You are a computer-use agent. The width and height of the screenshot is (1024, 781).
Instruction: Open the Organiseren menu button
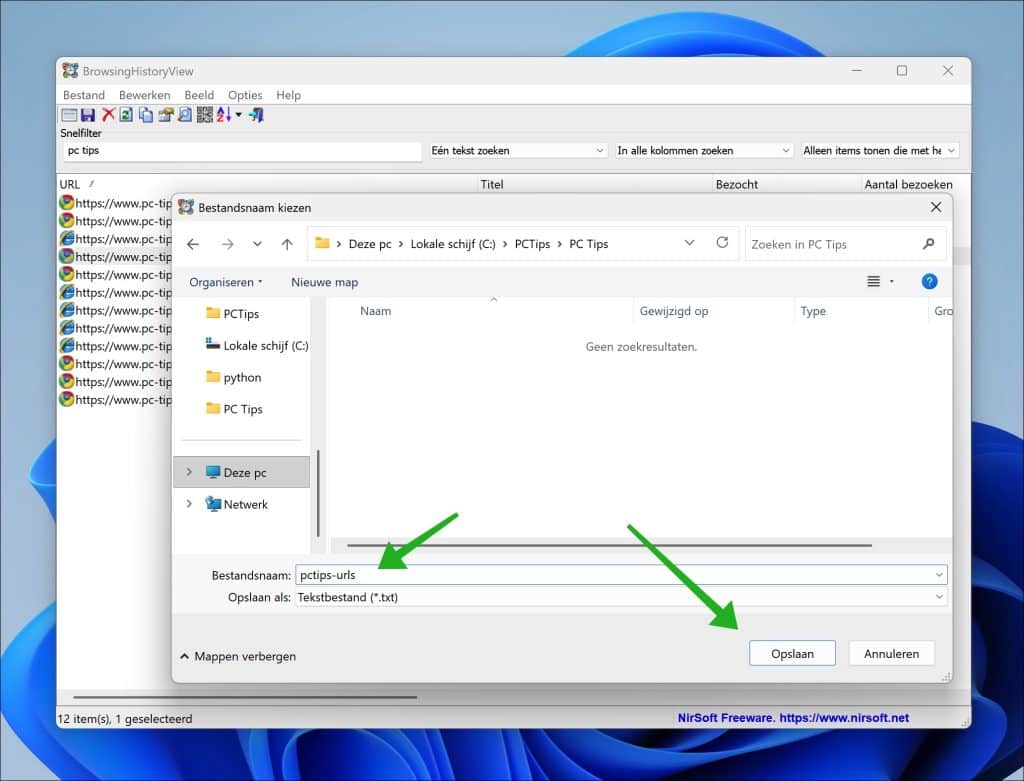coord(226,282)
